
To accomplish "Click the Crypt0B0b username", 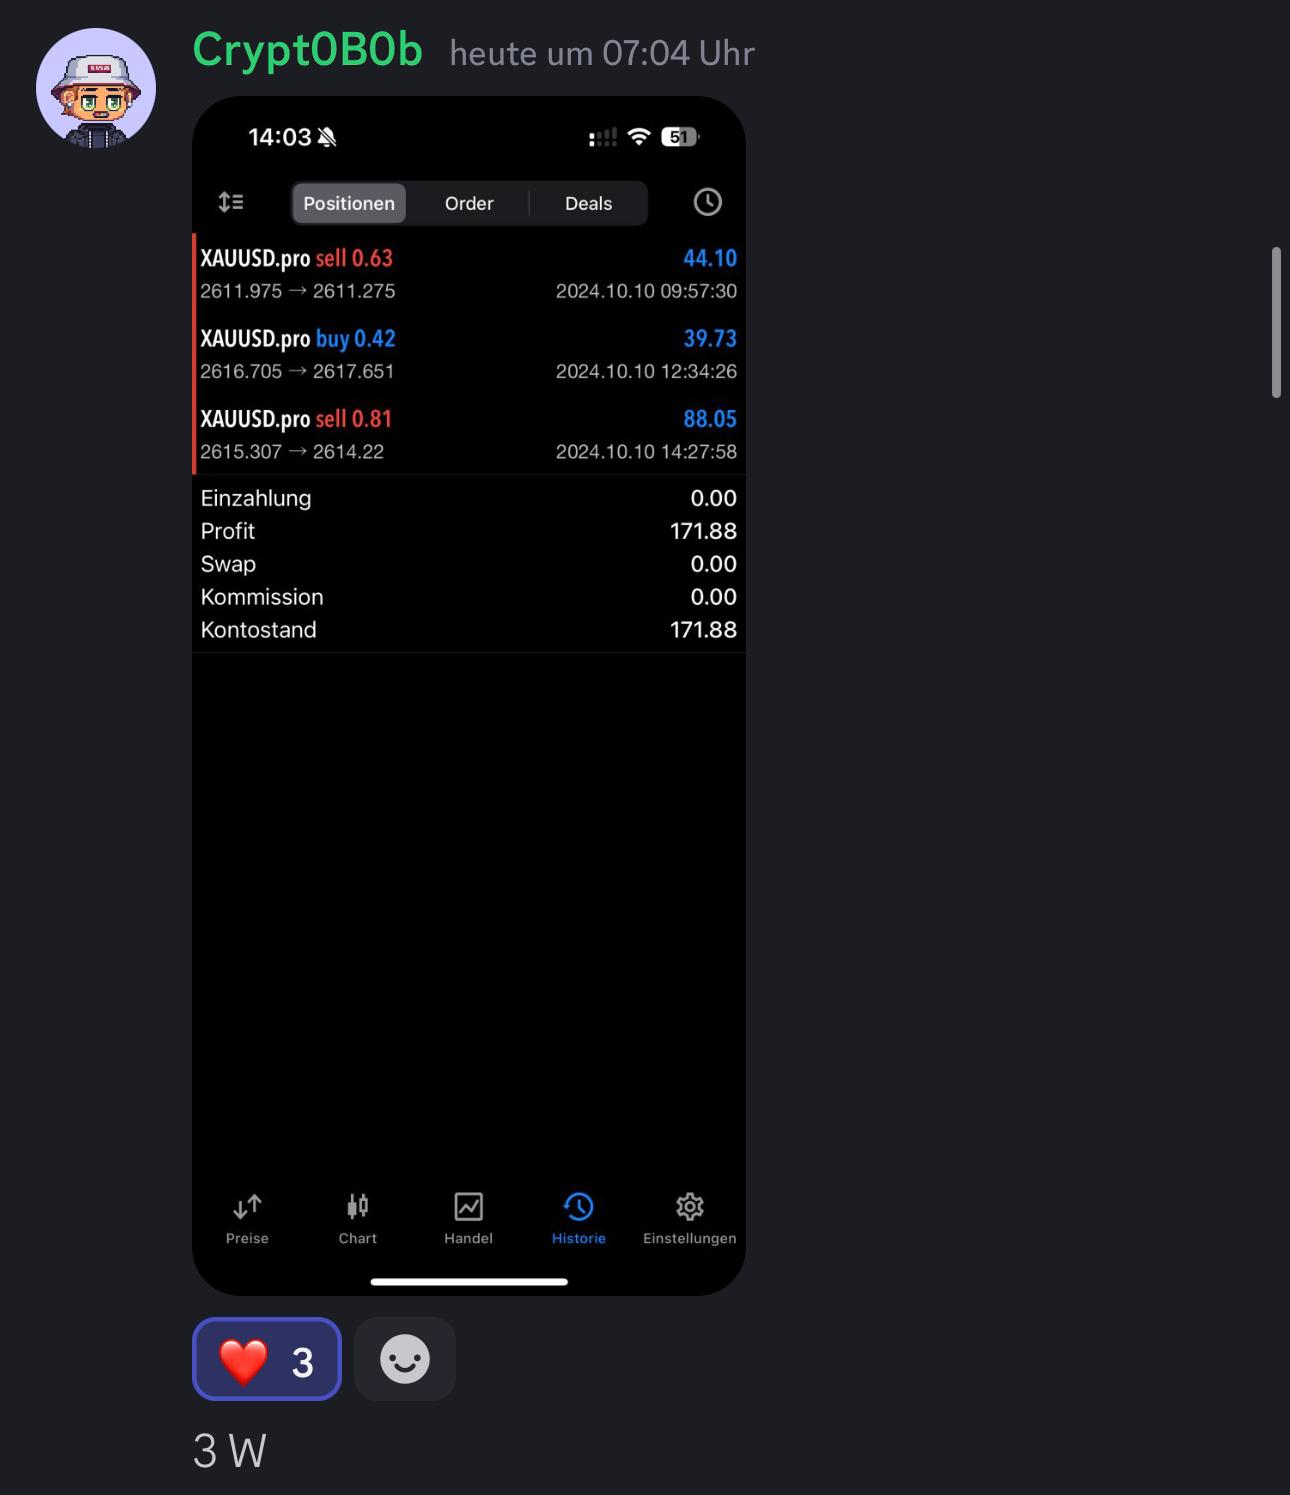I will coord(308,50).
